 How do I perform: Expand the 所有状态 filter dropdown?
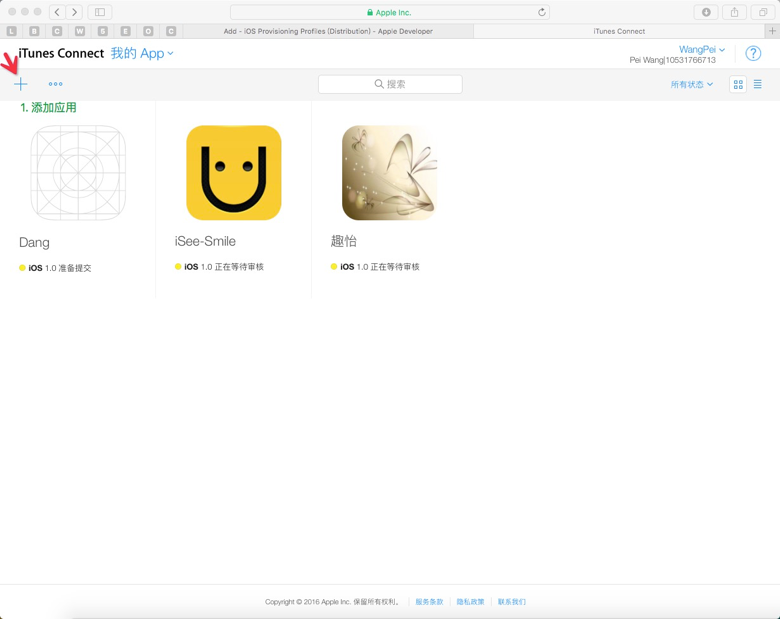coord(691,84)
